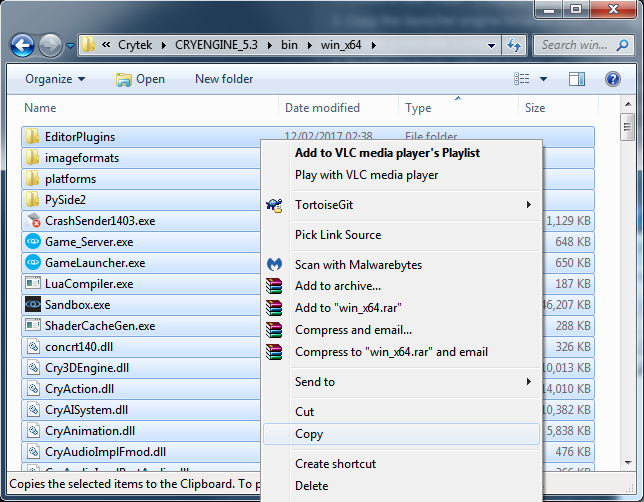The width and height of the screenshot is (644, 502).
Task: Select the CryAISystem.dll file icon
Action: (x=33, y=409)
